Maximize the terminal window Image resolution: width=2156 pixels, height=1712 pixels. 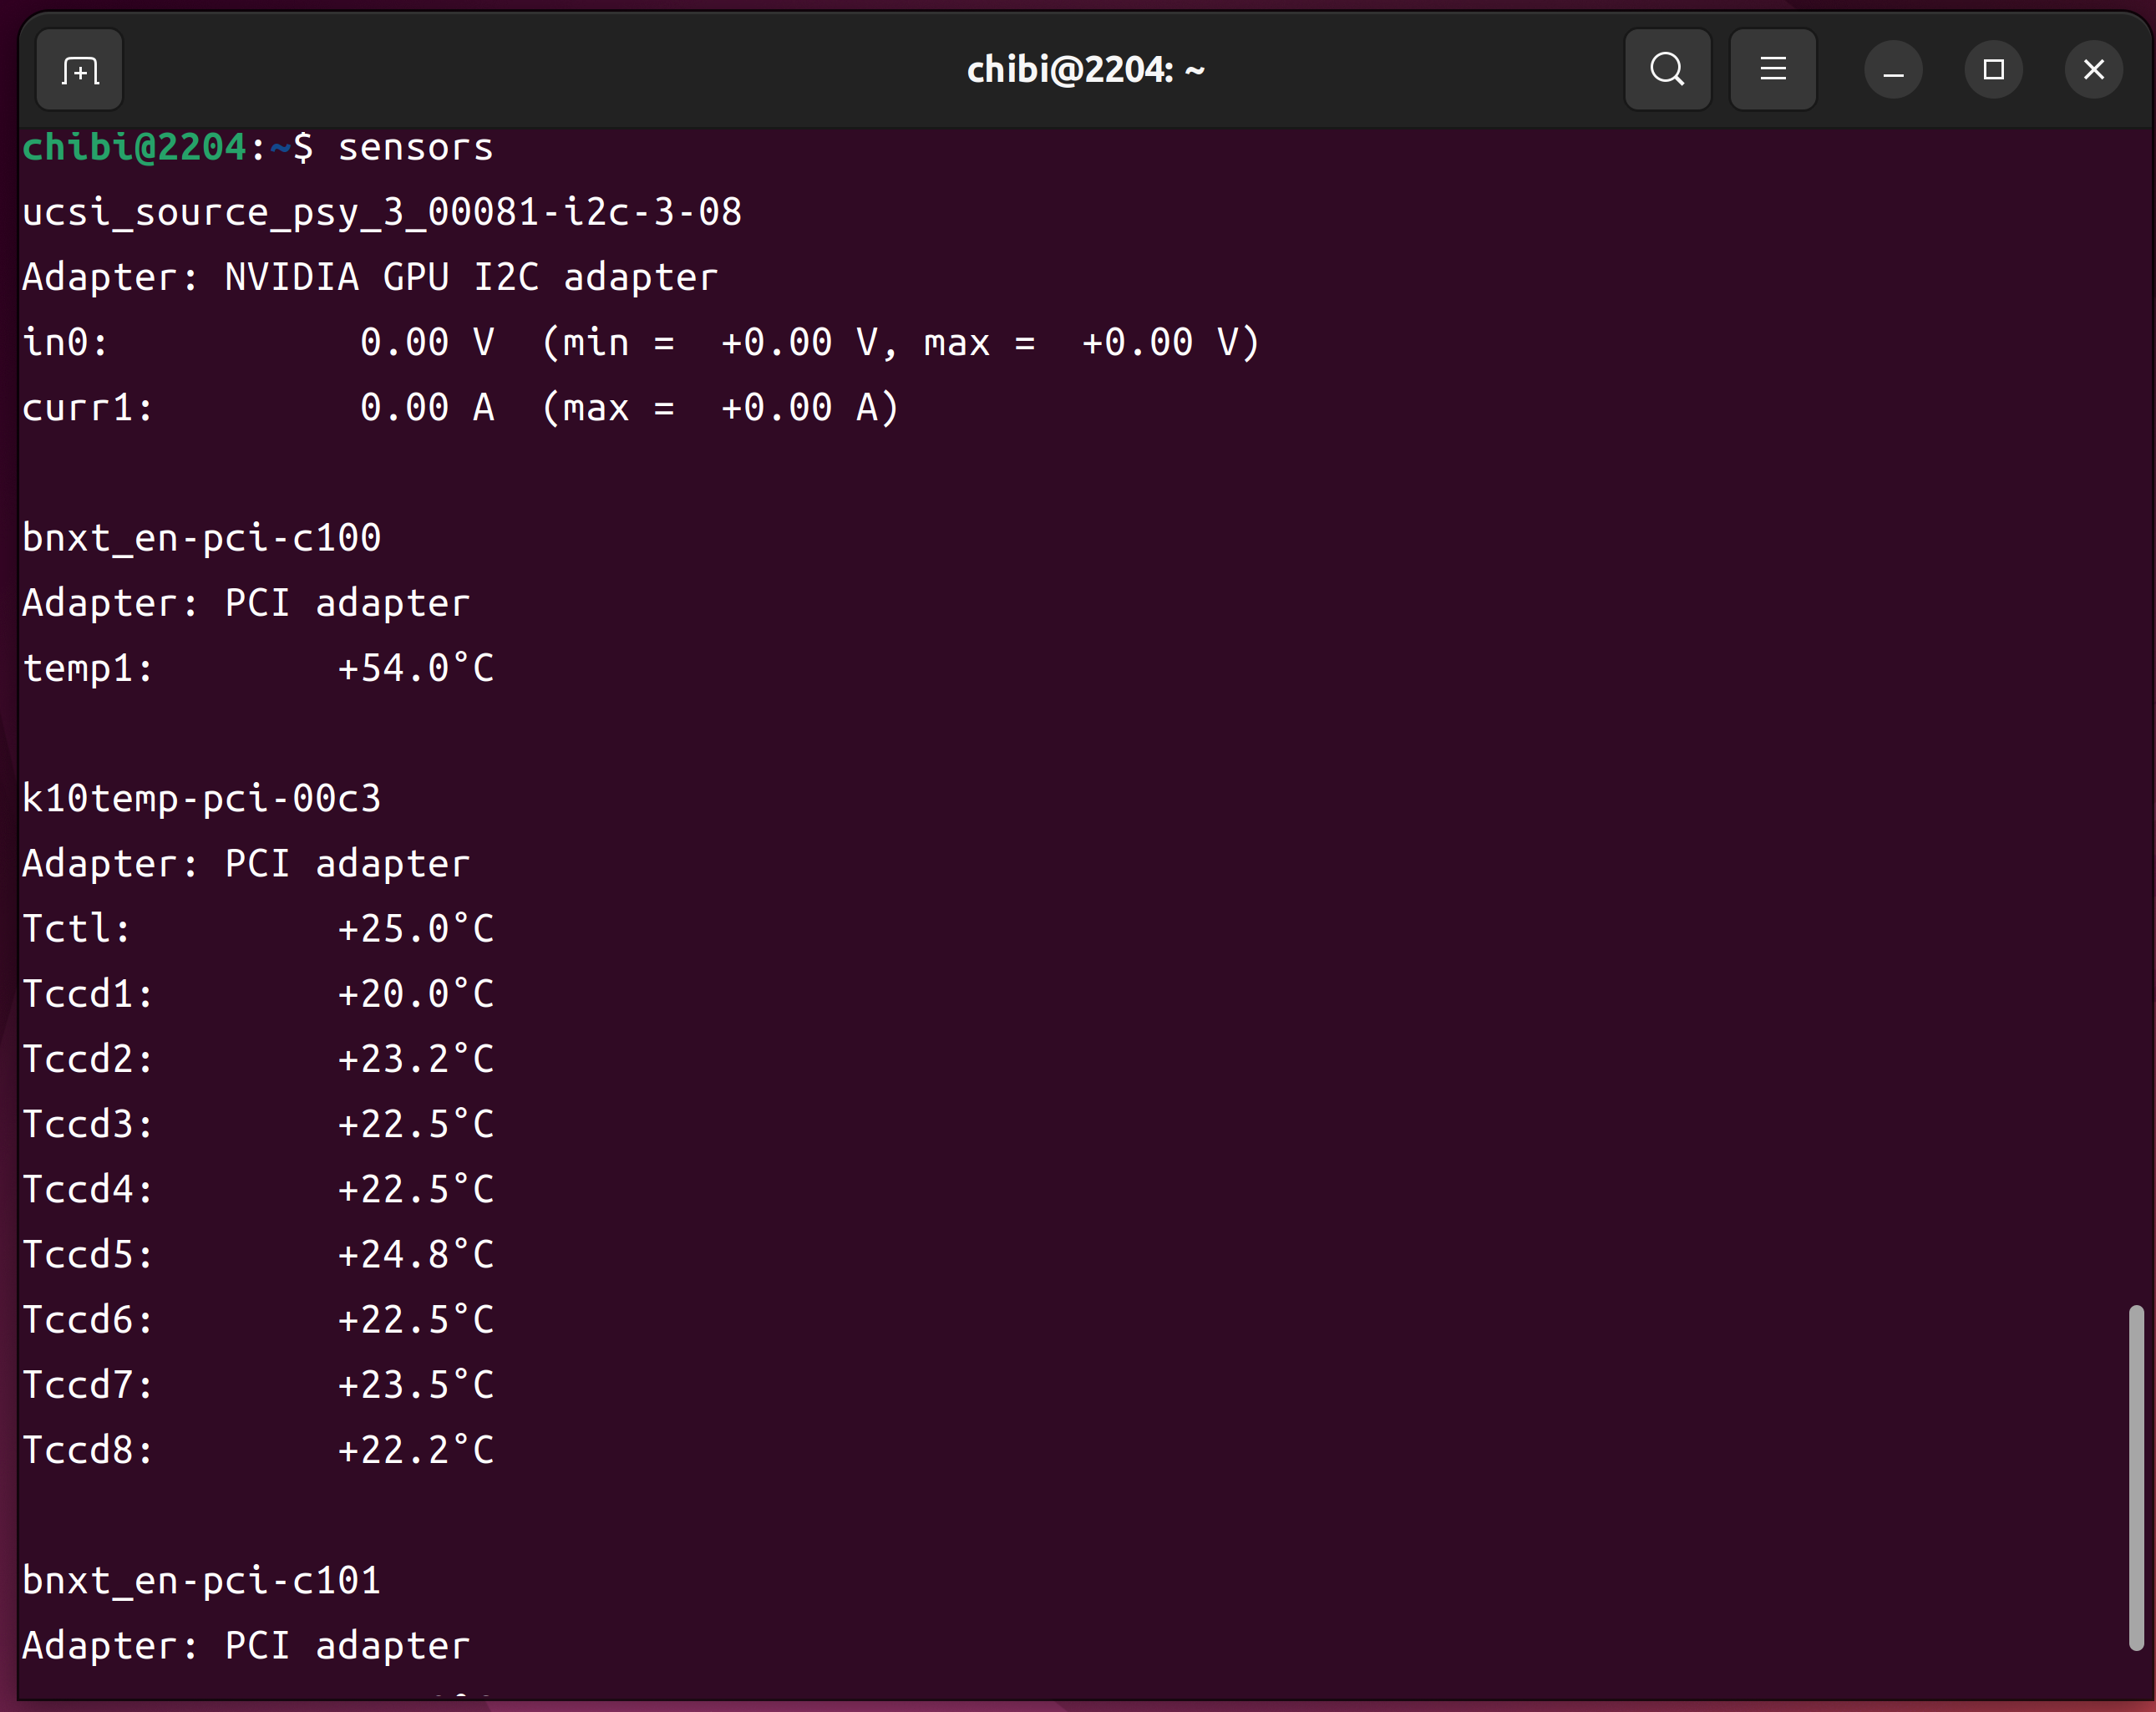[x=1993, y=70]
